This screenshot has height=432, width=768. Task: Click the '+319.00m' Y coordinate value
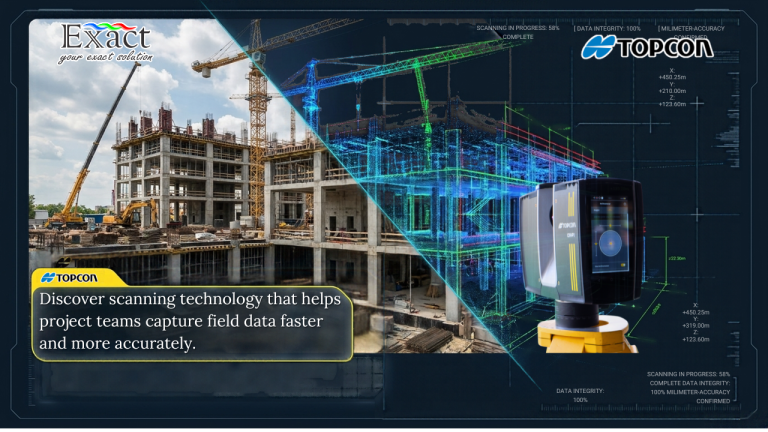(x=696, y=326)
